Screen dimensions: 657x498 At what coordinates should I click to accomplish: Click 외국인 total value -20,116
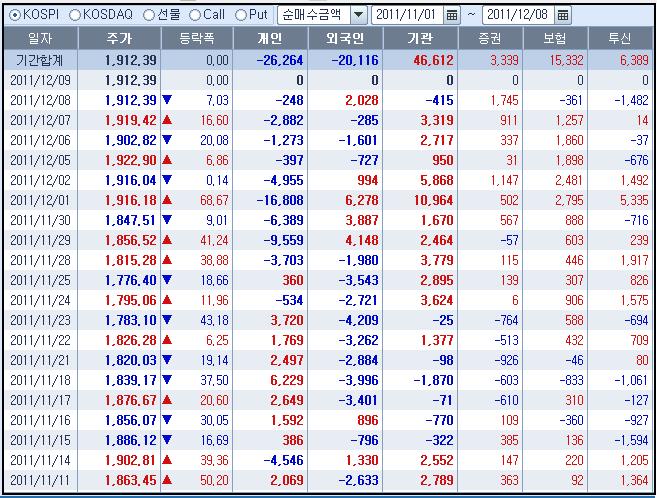355,60
